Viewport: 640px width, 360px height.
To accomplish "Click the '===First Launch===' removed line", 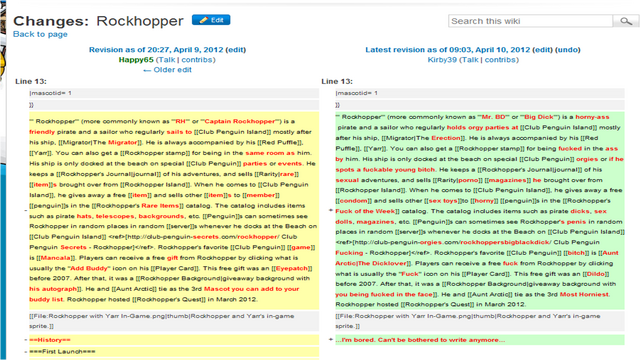I will coord(174,351).
